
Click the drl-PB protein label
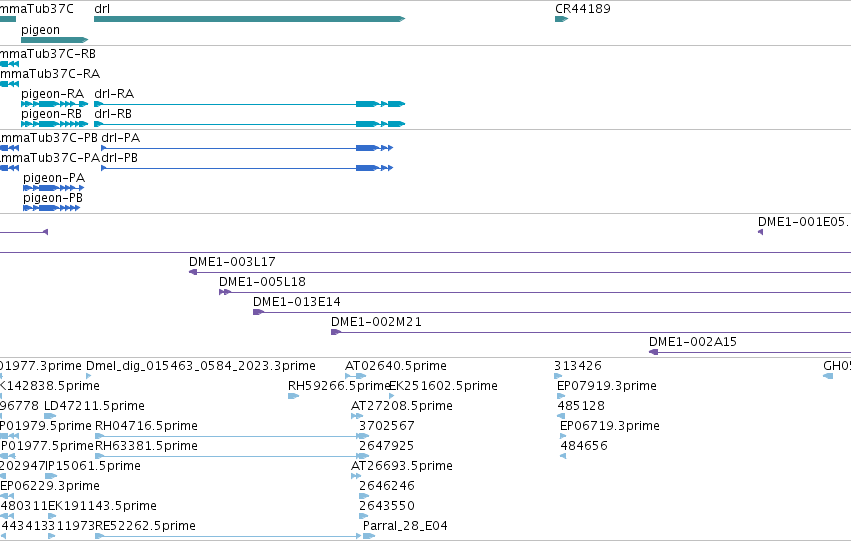tap(119, 158)
